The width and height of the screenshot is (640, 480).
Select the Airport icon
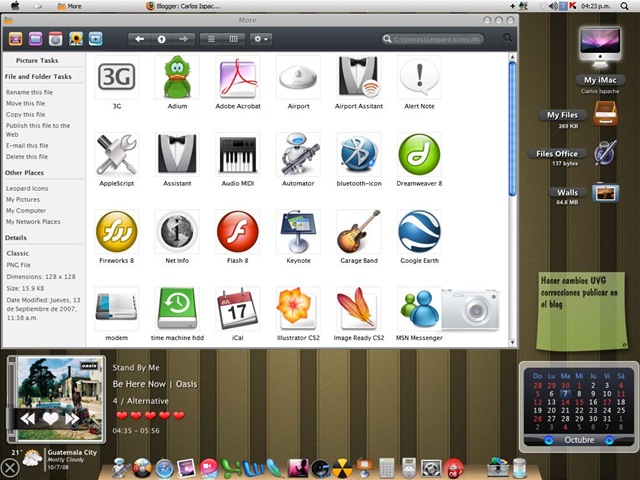point(298,77)
